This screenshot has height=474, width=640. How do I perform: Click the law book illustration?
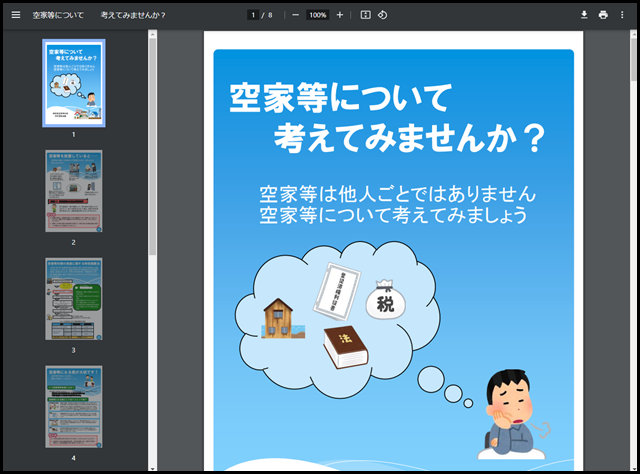tap(346, 347)
